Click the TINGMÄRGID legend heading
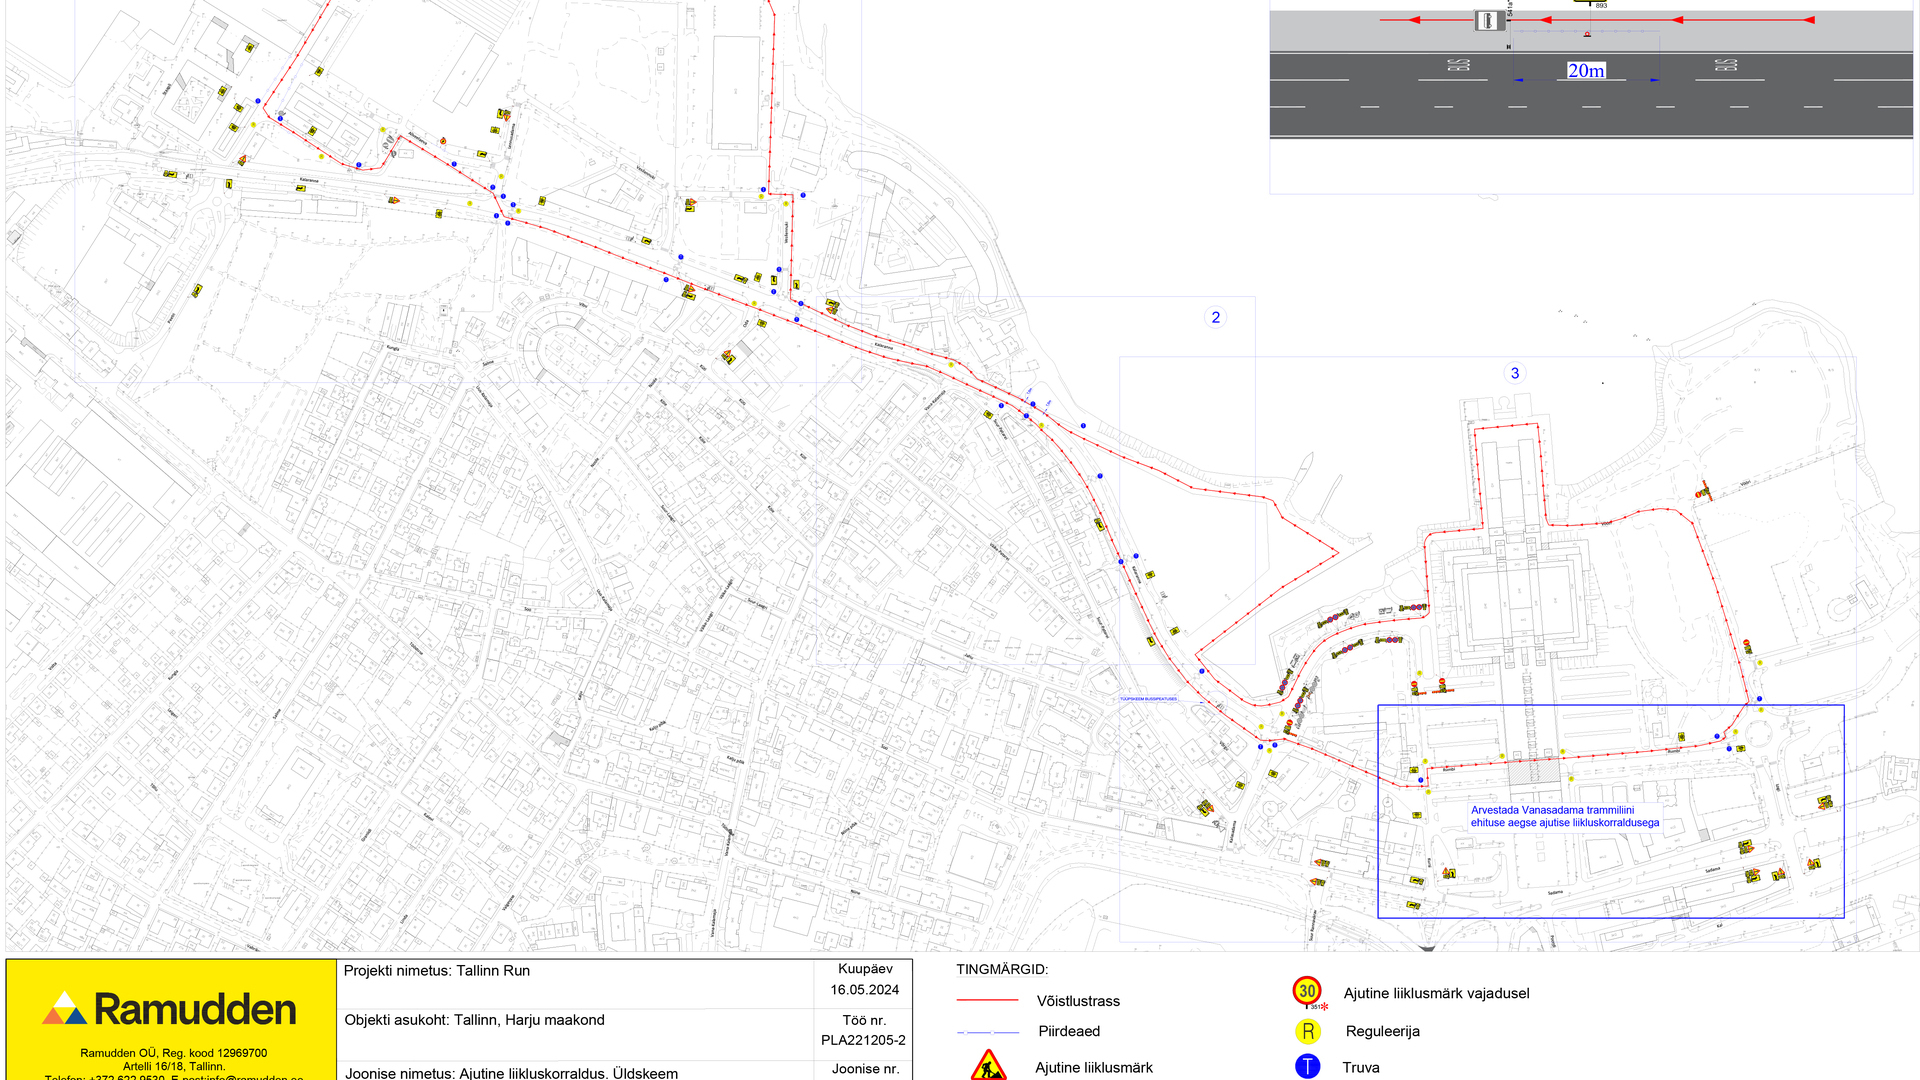Image resolution: width=1920 pixels, height=1080 pixels. (1001, 969)
